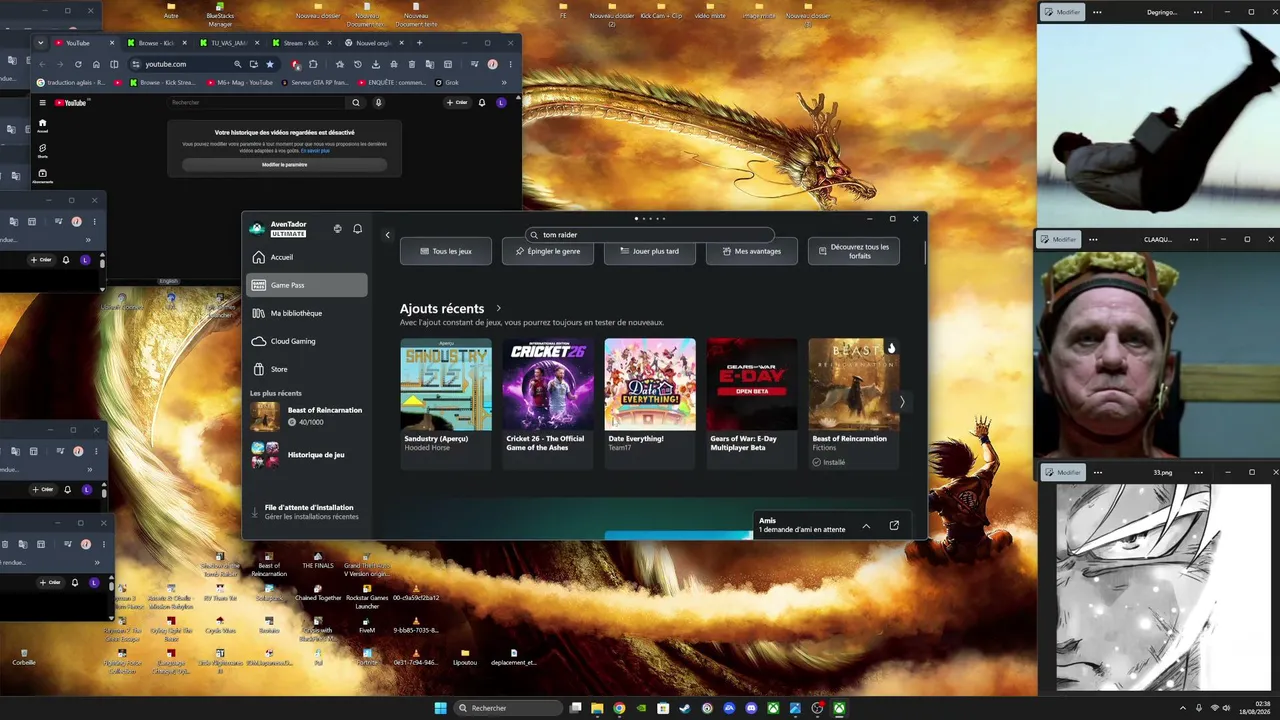
Task: Show hidden system tray icons
Action: [x=1183, y=708]
